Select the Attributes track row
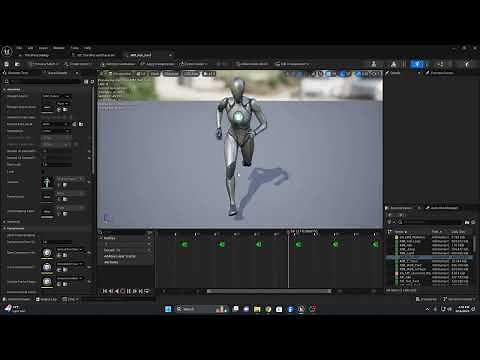 125,262
